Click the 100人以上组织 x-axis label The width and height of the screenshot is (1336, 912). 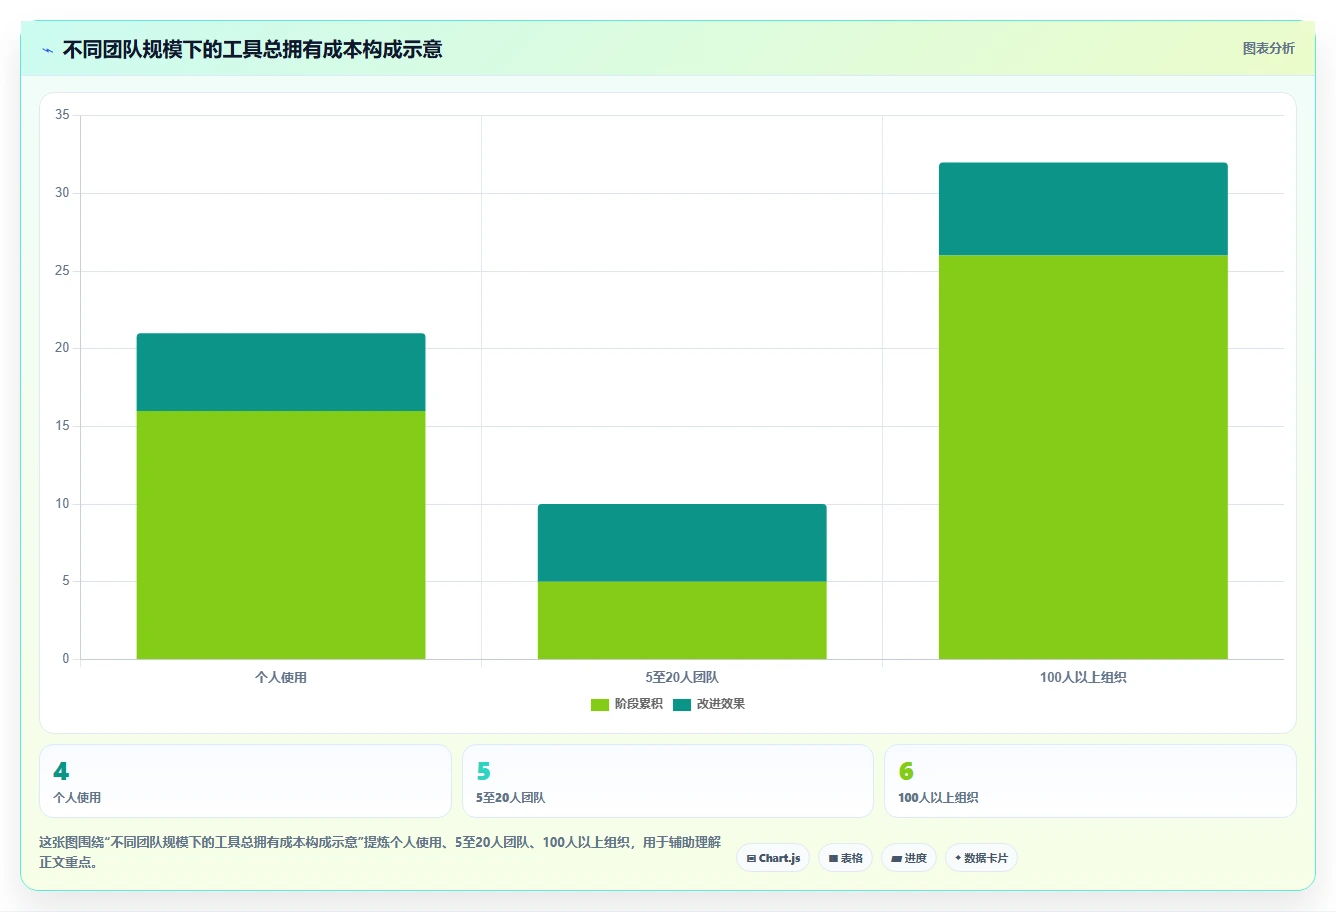1083,678
